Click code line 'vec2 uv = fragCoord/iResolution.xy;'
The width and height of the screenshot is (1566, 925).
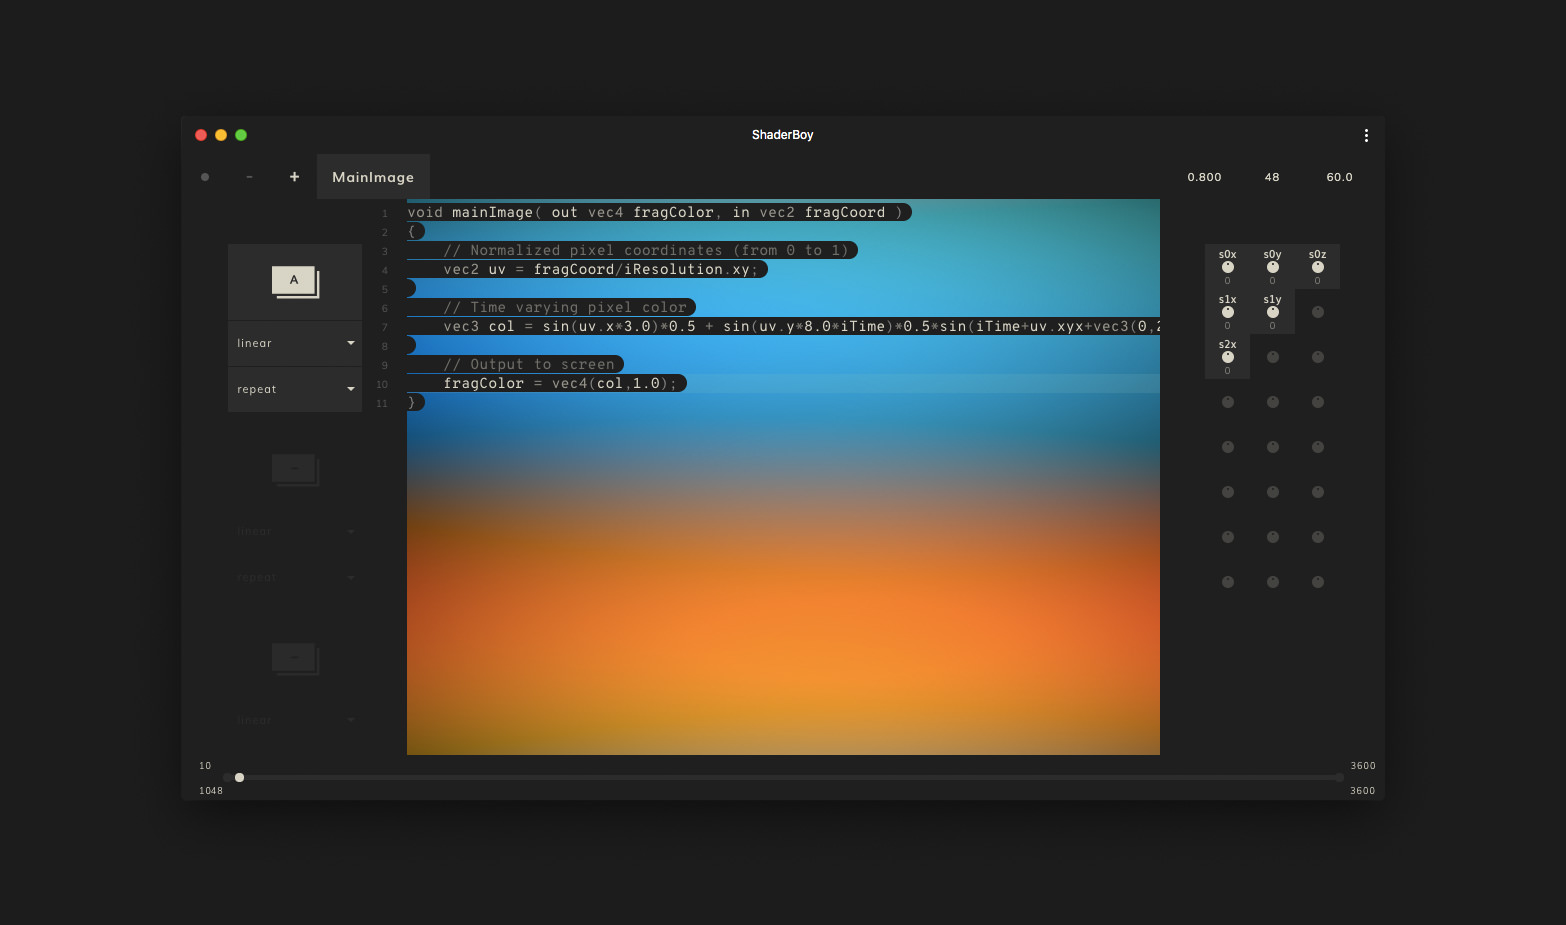click(x=601, y=269)
